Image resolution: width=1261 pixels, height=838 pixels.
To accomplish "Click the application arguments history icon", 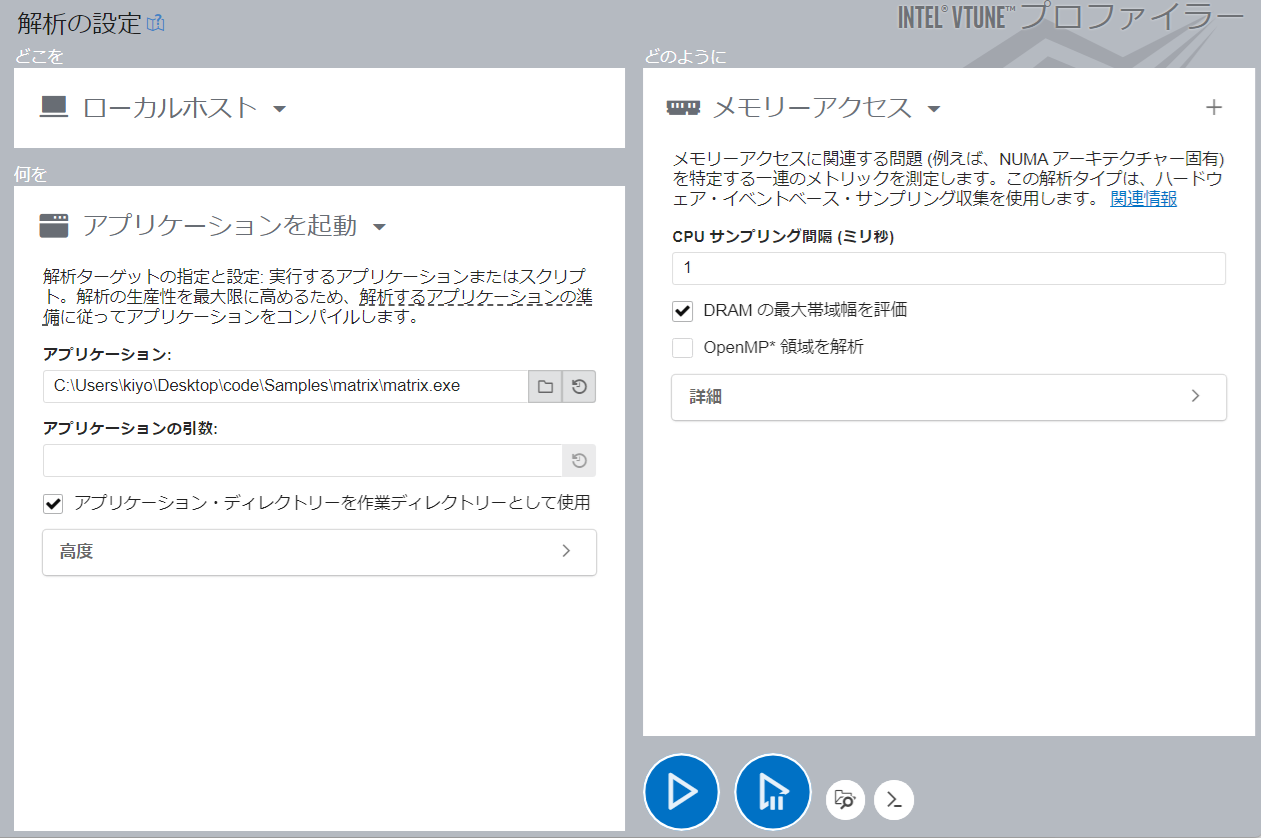I will coord(579,461).
